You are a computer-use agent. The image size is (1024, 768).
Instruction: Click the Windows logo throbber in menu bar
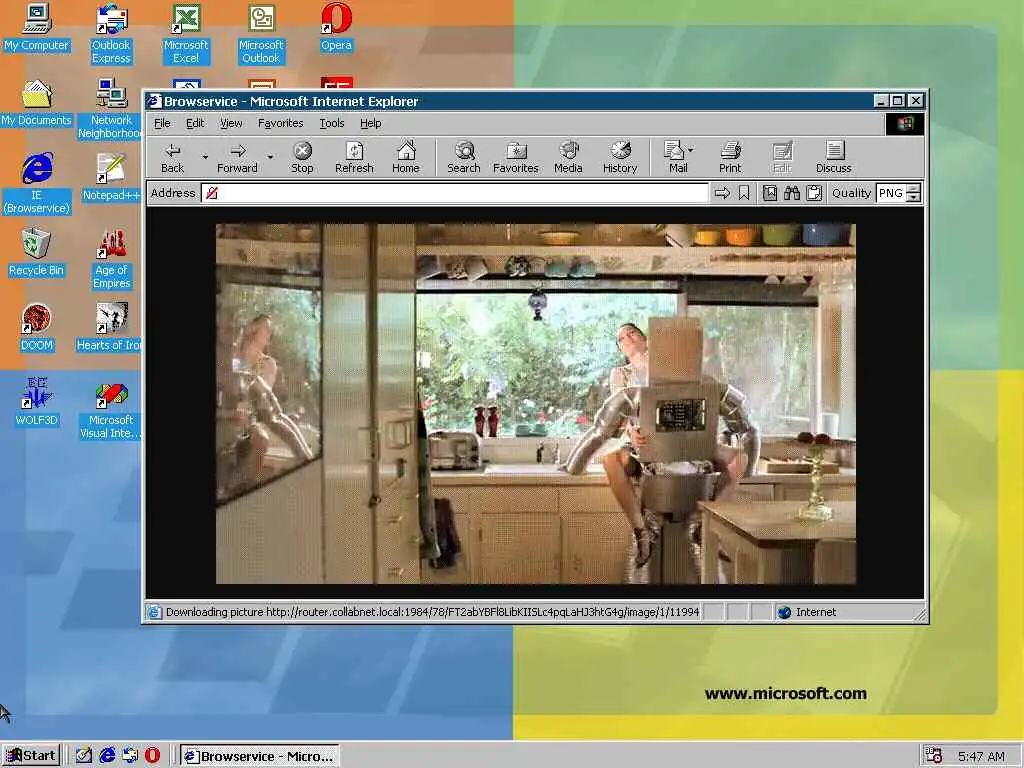[904, 124]
